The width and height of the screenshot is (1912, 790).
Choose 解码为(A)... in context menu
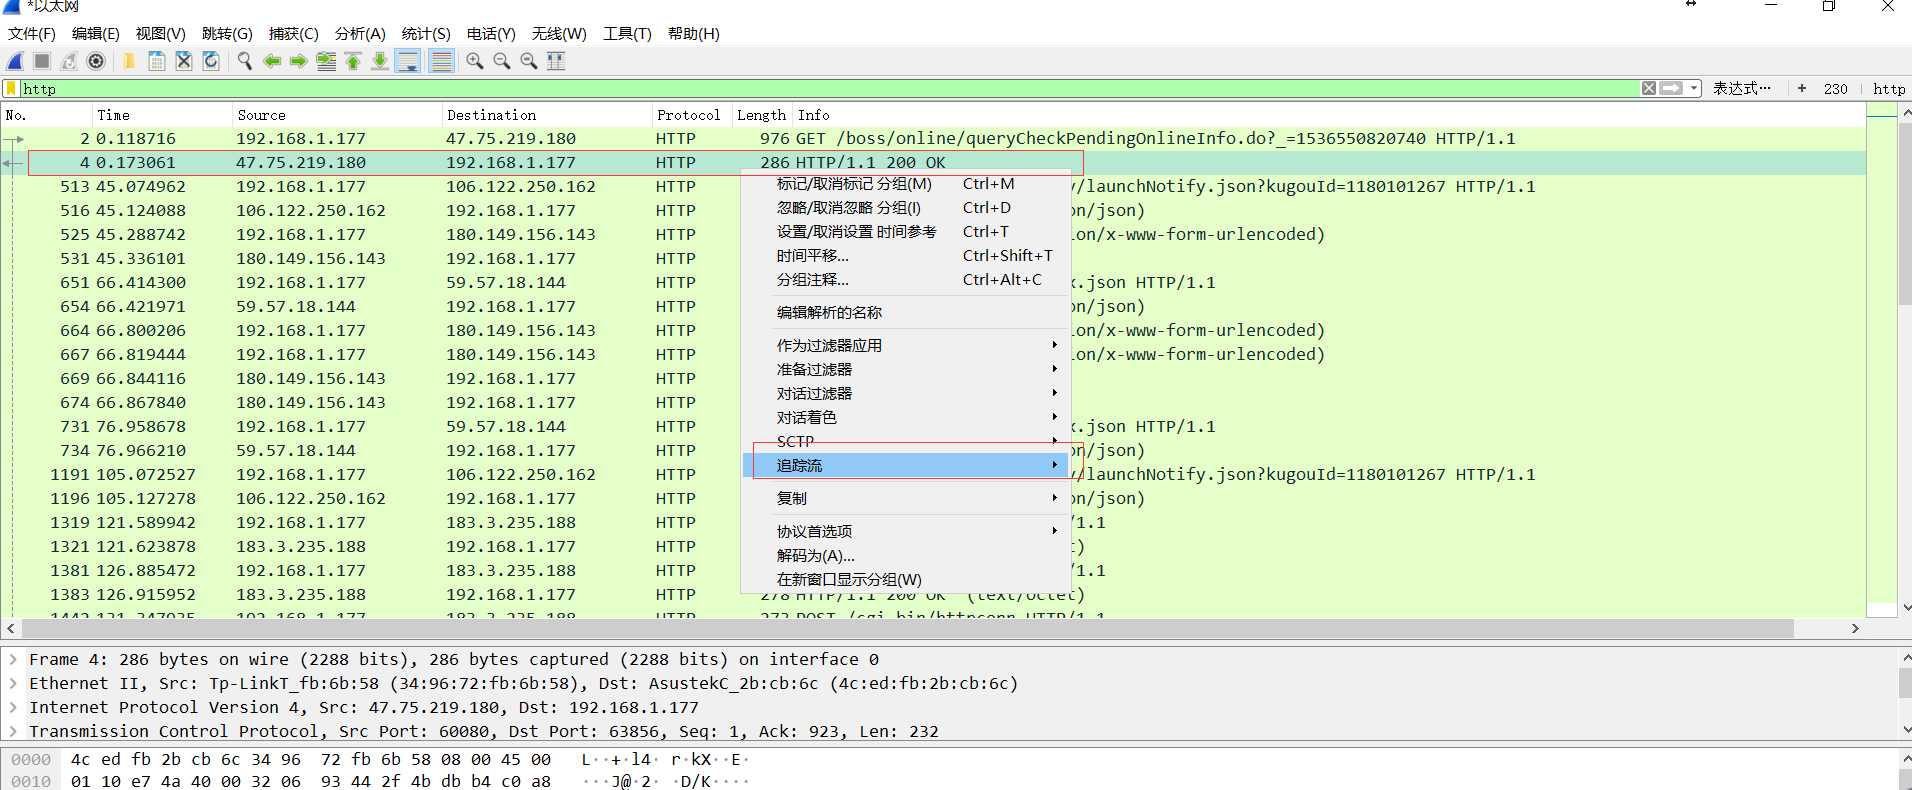[906, 555]
